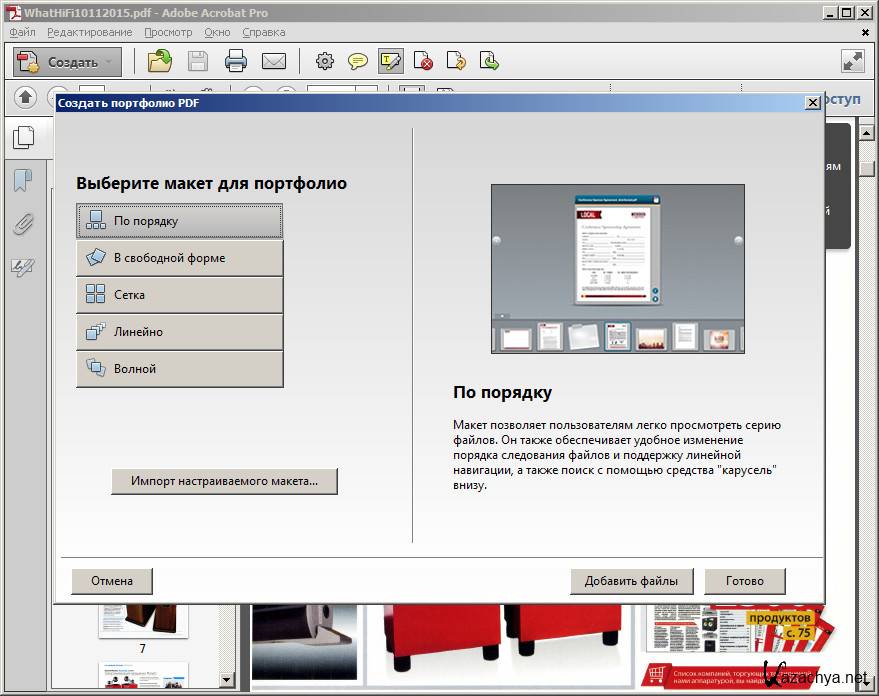Image resolution: width=879 pixels, height=696 pixels.
Task: Open the bookmarks panel icon in sidebar
Action: point(23,181)
